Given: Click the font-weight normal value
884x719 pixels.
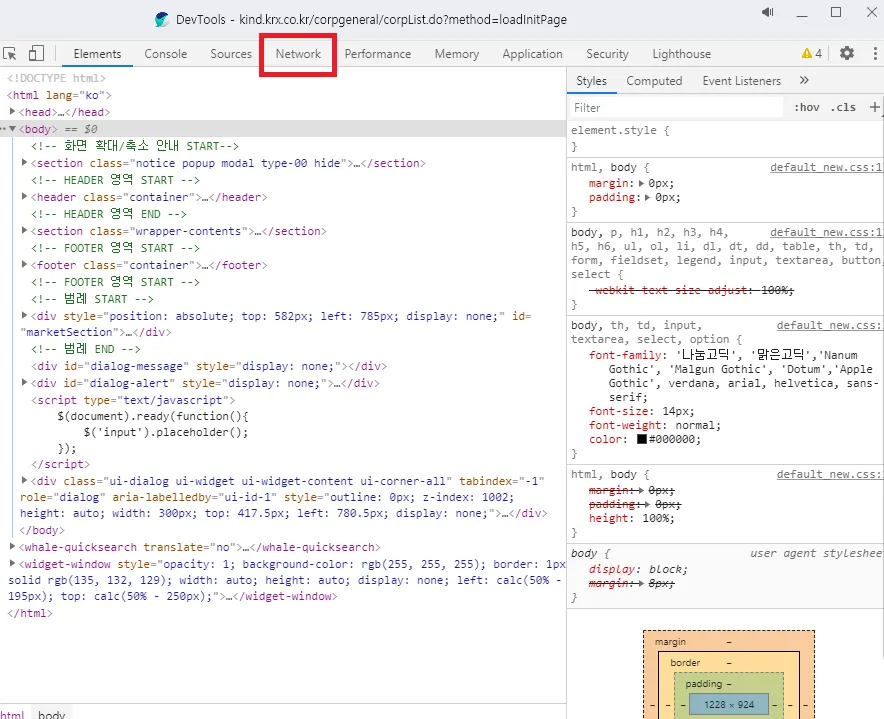Looking at the screenshot, I should 694,425.
